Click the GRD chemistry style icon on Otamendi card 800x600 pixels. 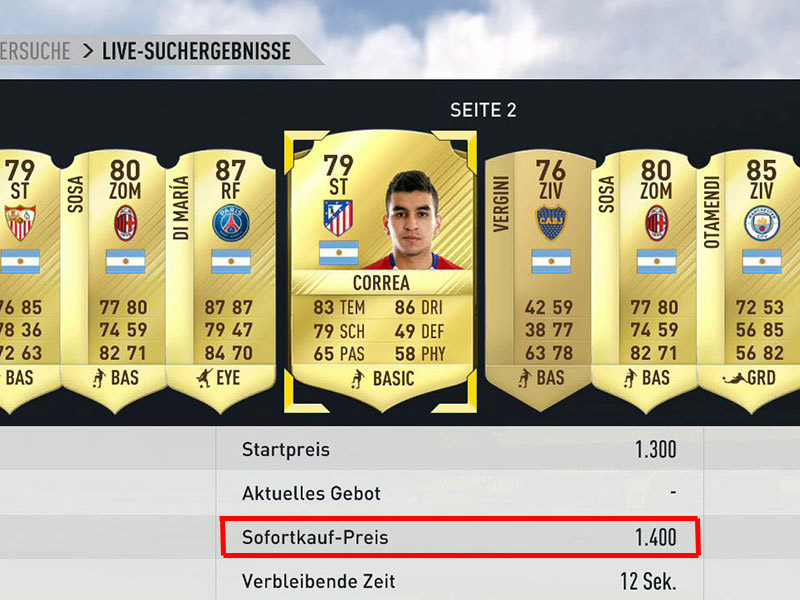[734, 379]
